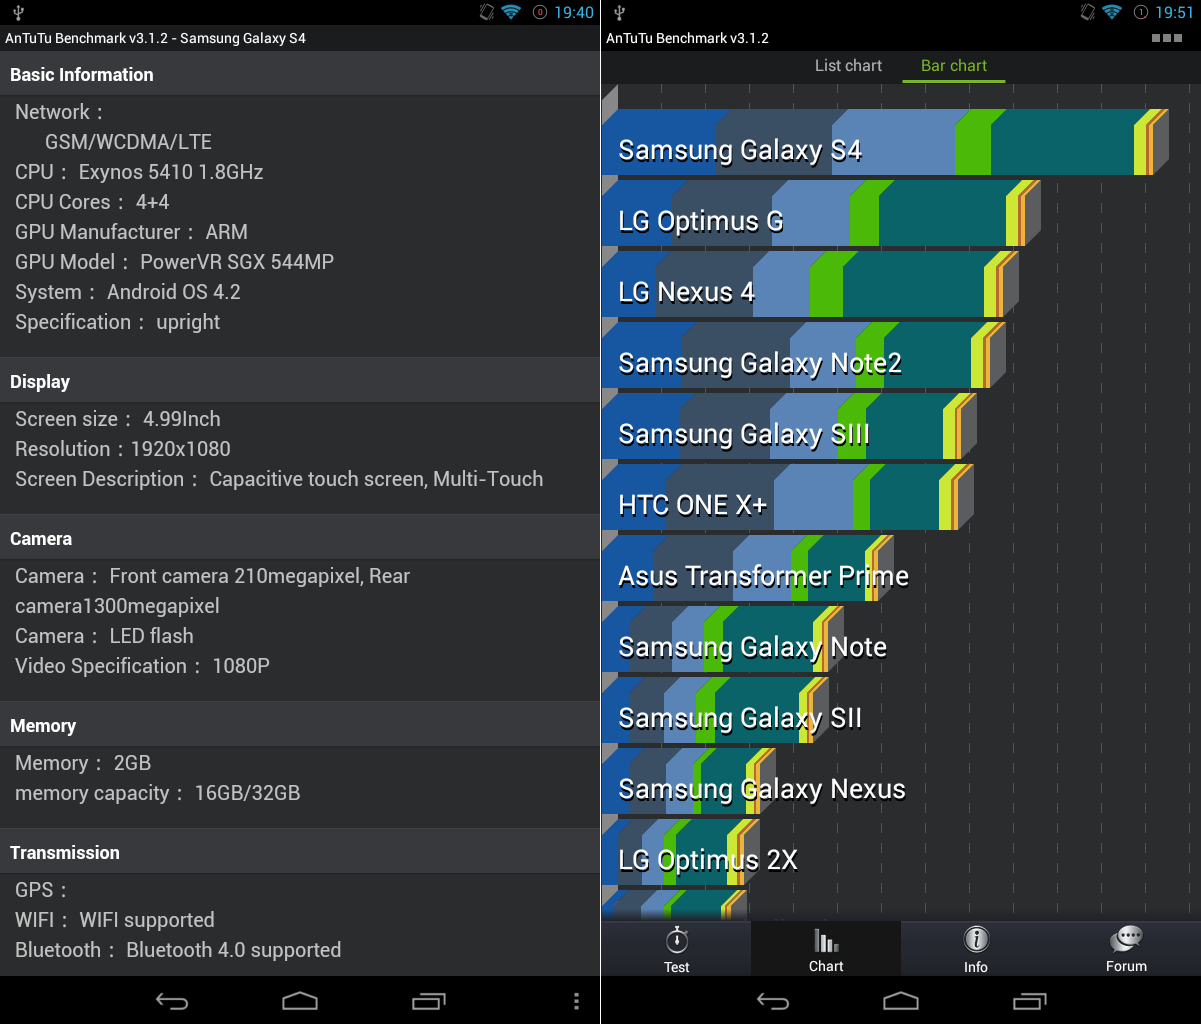This screenshot has width=1201, height=1024.
Task: Click the memory capacity 16GB/32GB line
Action: click(x=157, y=793)
